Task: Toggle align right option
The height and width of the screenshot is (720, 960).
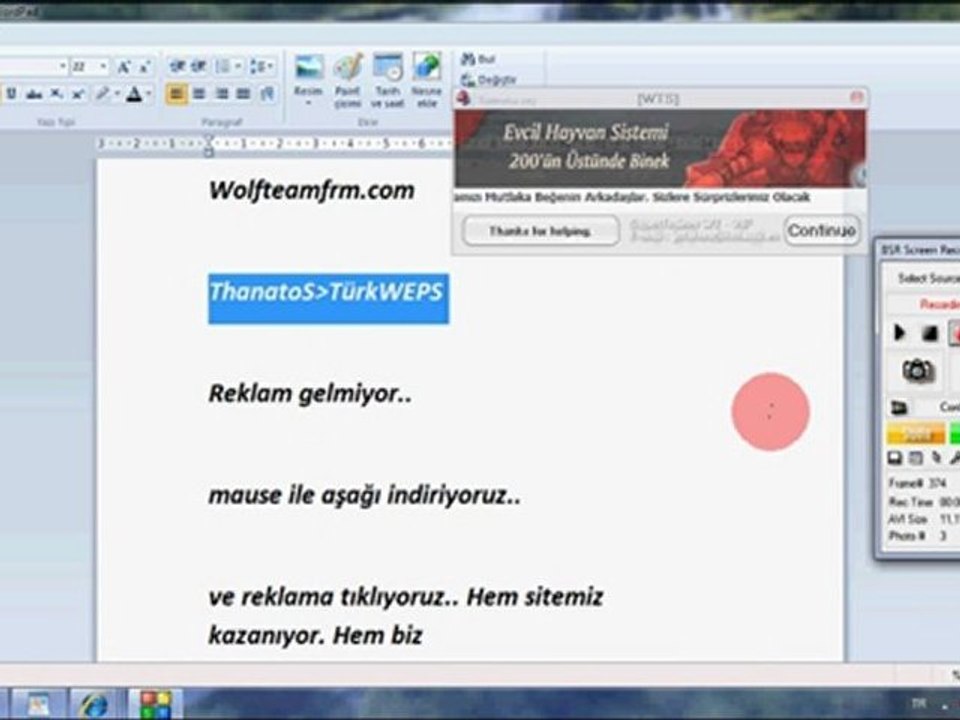Action: click(x=222, y=94)
